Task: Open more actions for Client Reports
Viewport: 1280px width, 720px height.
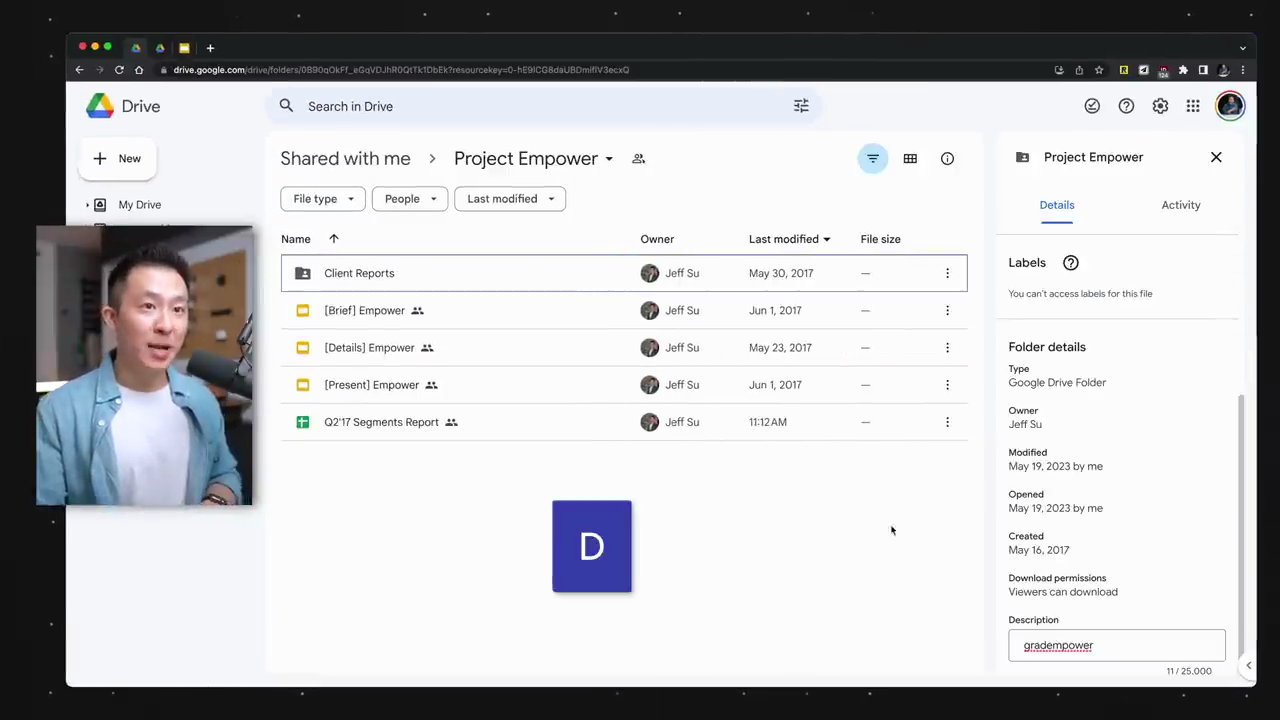Action: pyautogui.click(x=947, y=273)
